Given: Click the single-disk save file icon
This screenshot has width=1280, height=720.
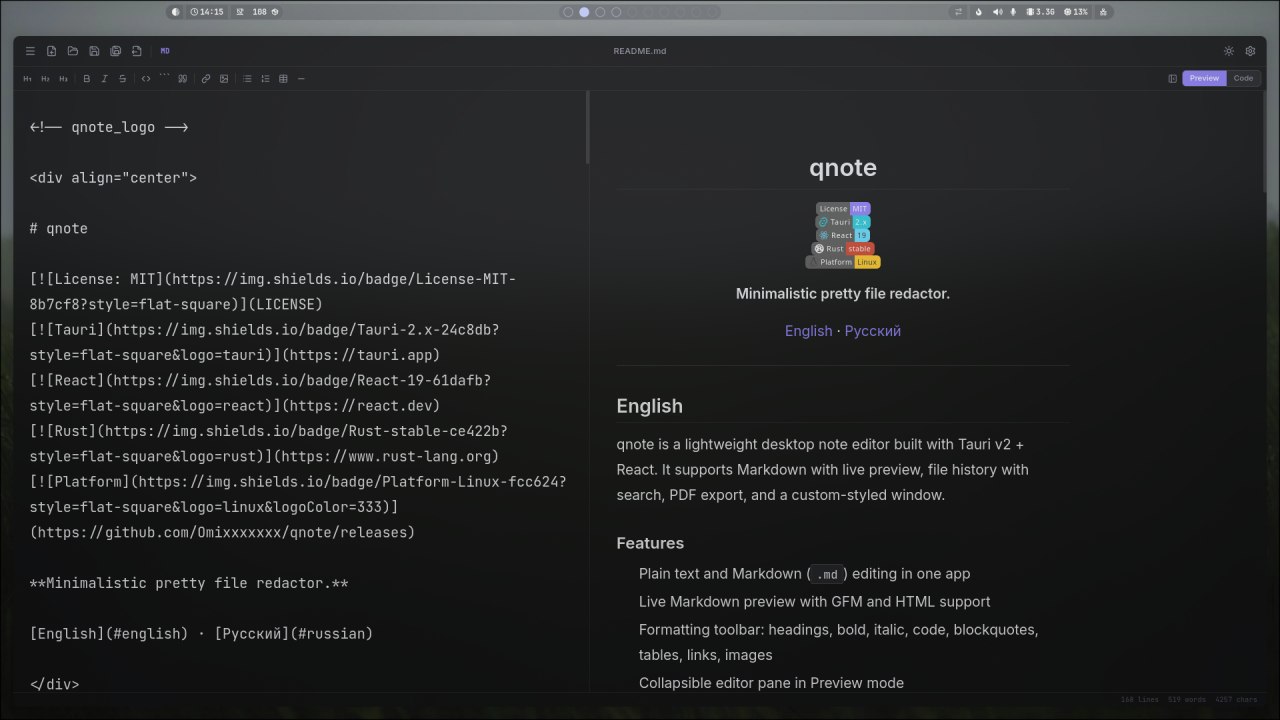Looking at the screenshot, I should click(94, 51).
